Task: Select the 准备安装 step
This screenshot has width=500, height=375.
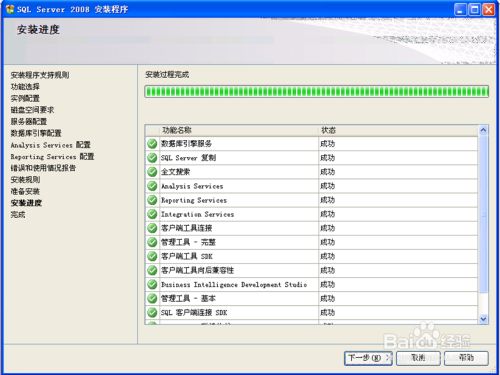Action: tap(25, 191)
